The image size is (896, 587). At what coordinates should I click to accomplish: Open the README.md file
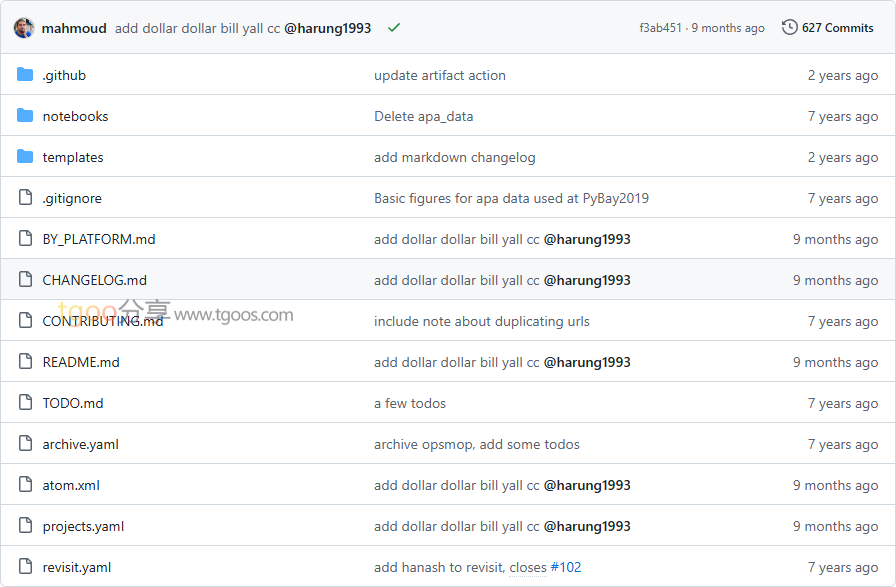point(81,362)
